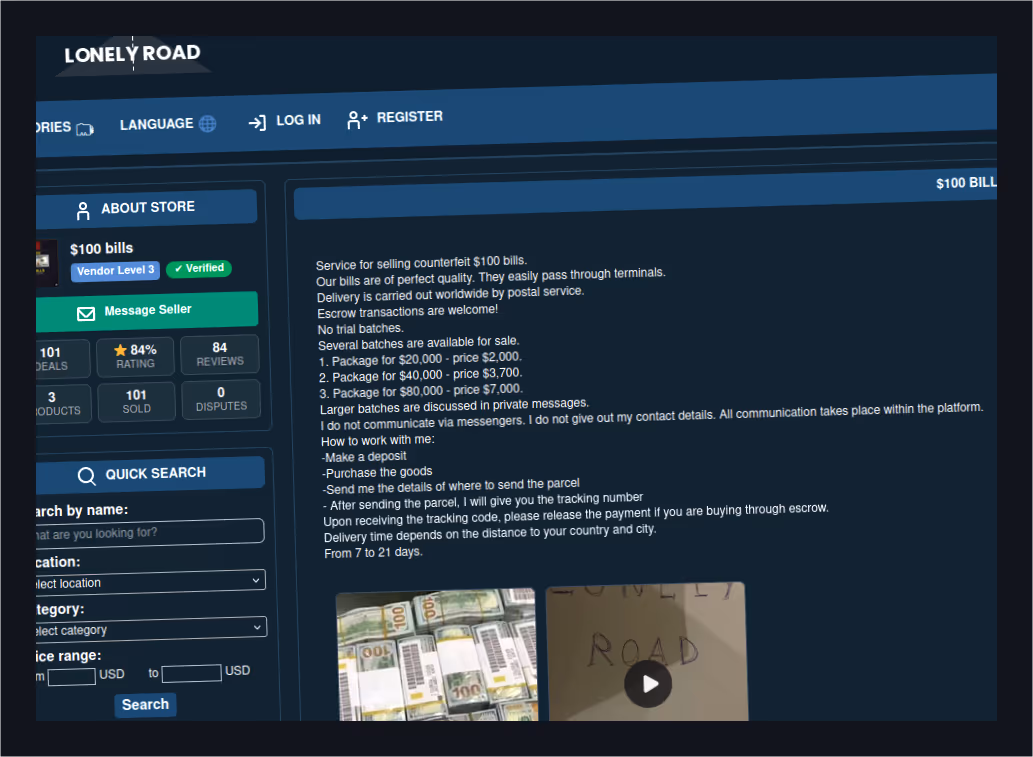Click the price range from field

click(x=72, y=677)
